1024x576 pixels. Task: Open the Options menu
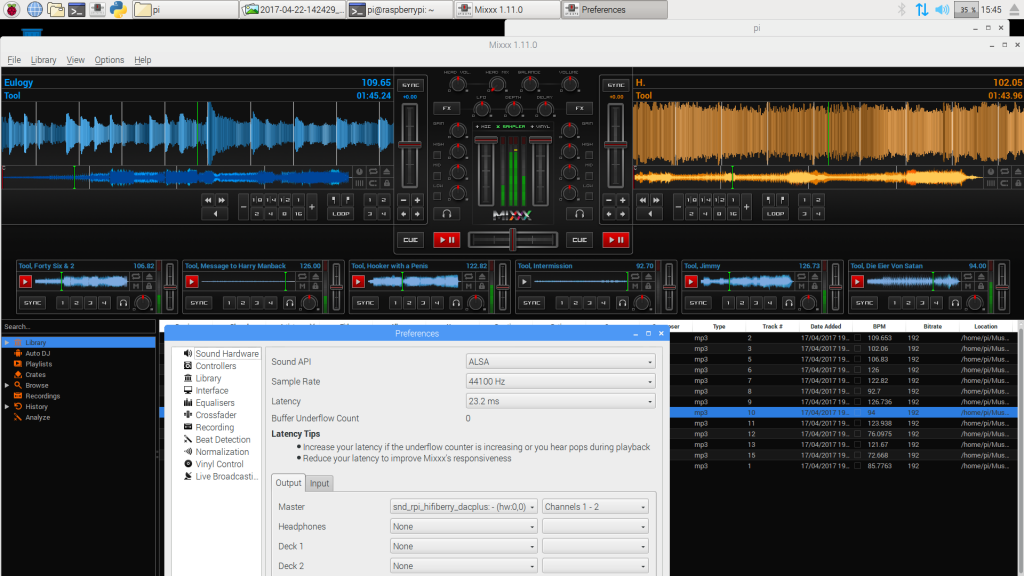click(109, 59)
